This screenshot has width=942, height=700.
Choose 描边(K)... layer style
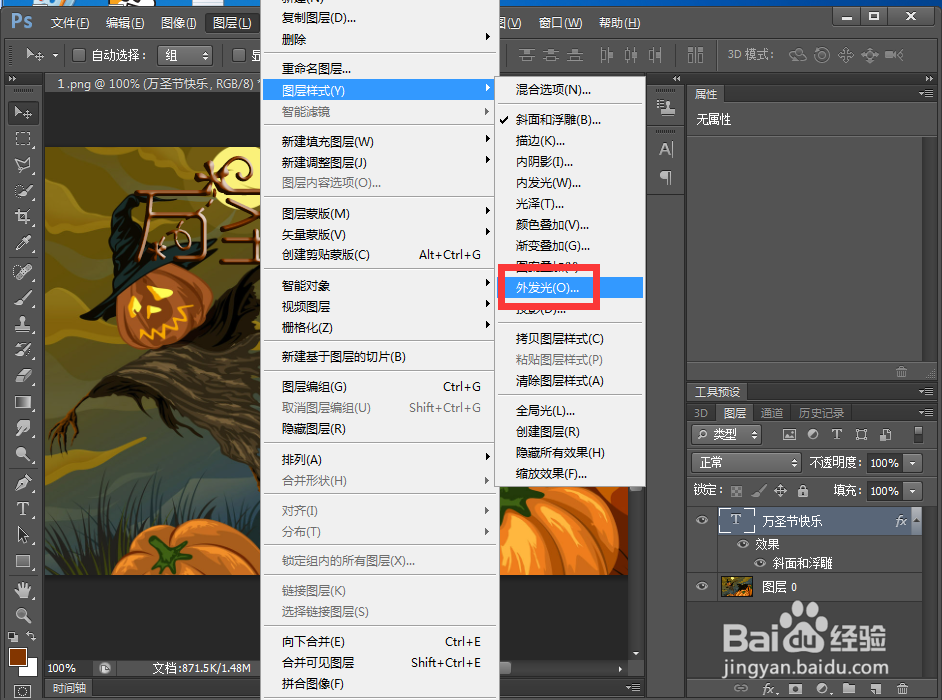pyautogui.click(x=570, y=141)
